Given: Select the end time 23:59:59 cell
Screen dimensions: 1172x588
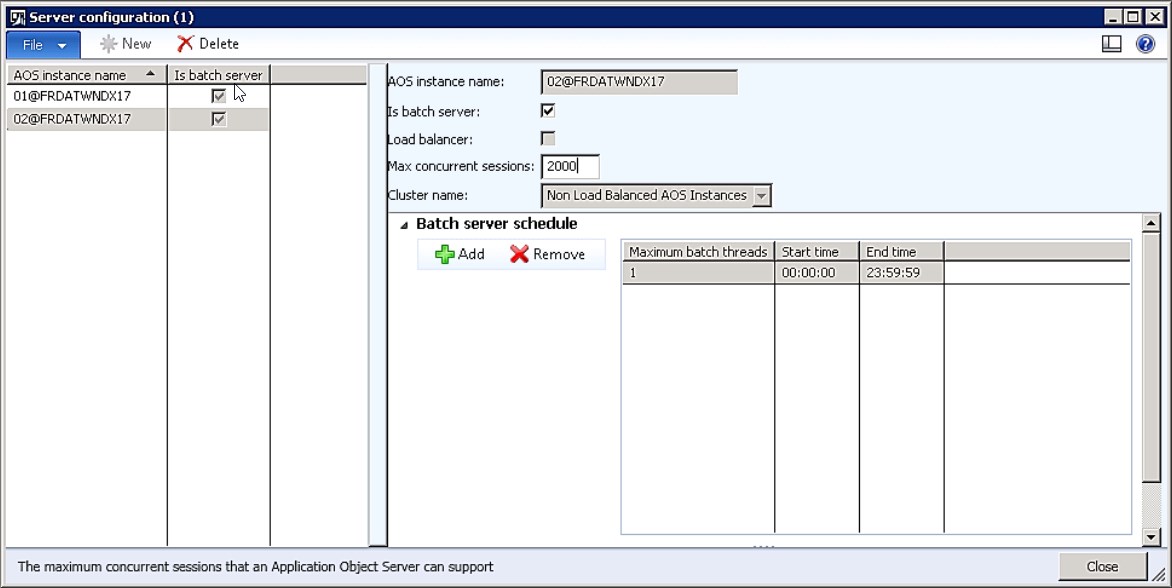Looking at the screenshot, I should point(901,273).
